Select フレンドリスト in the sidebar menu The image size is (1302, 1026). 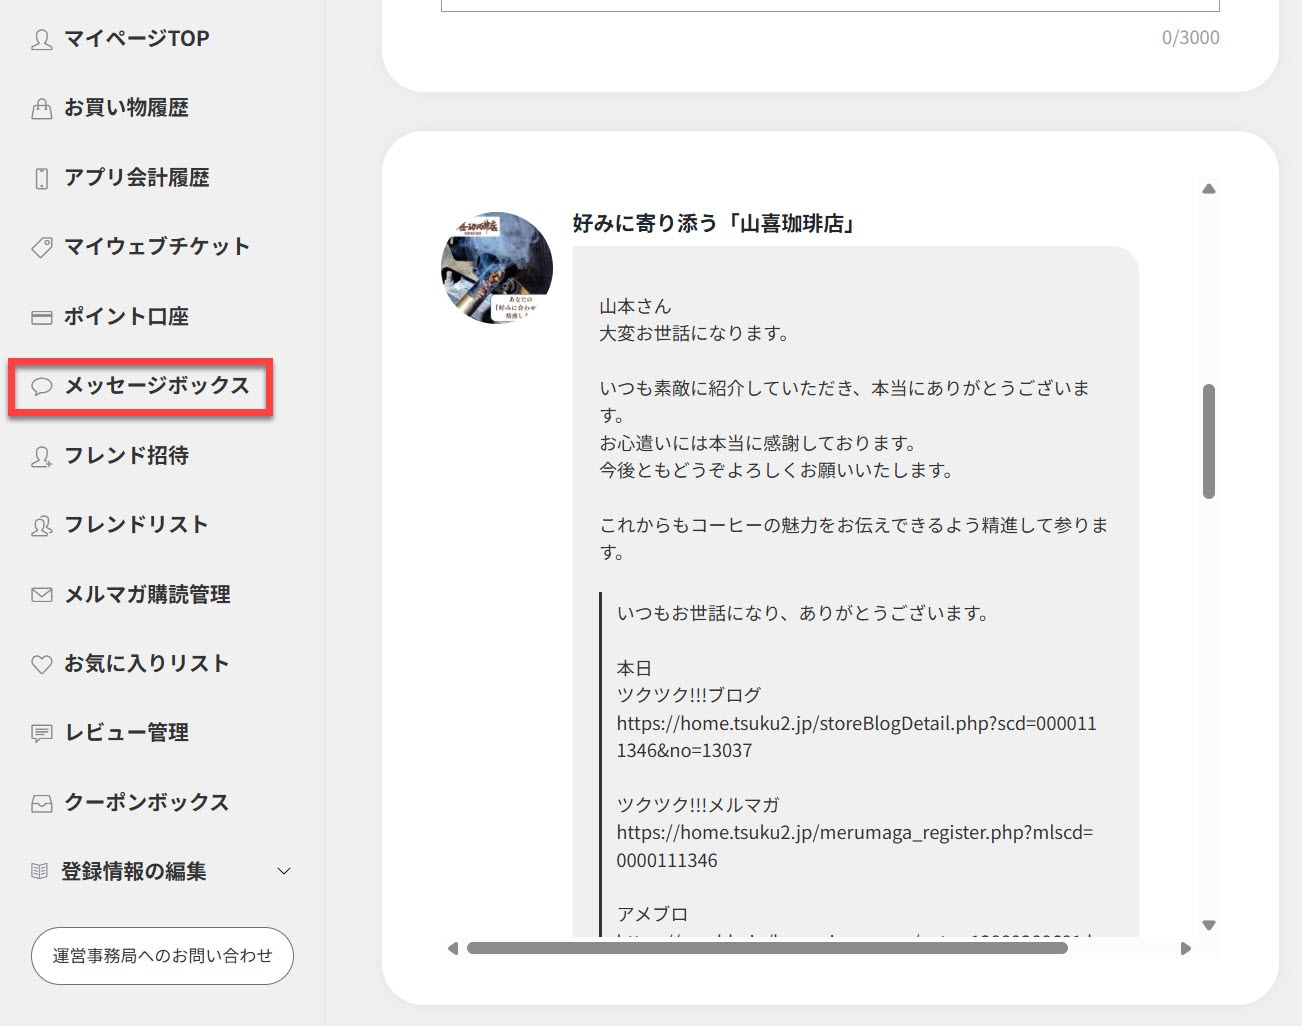[136, 525]
